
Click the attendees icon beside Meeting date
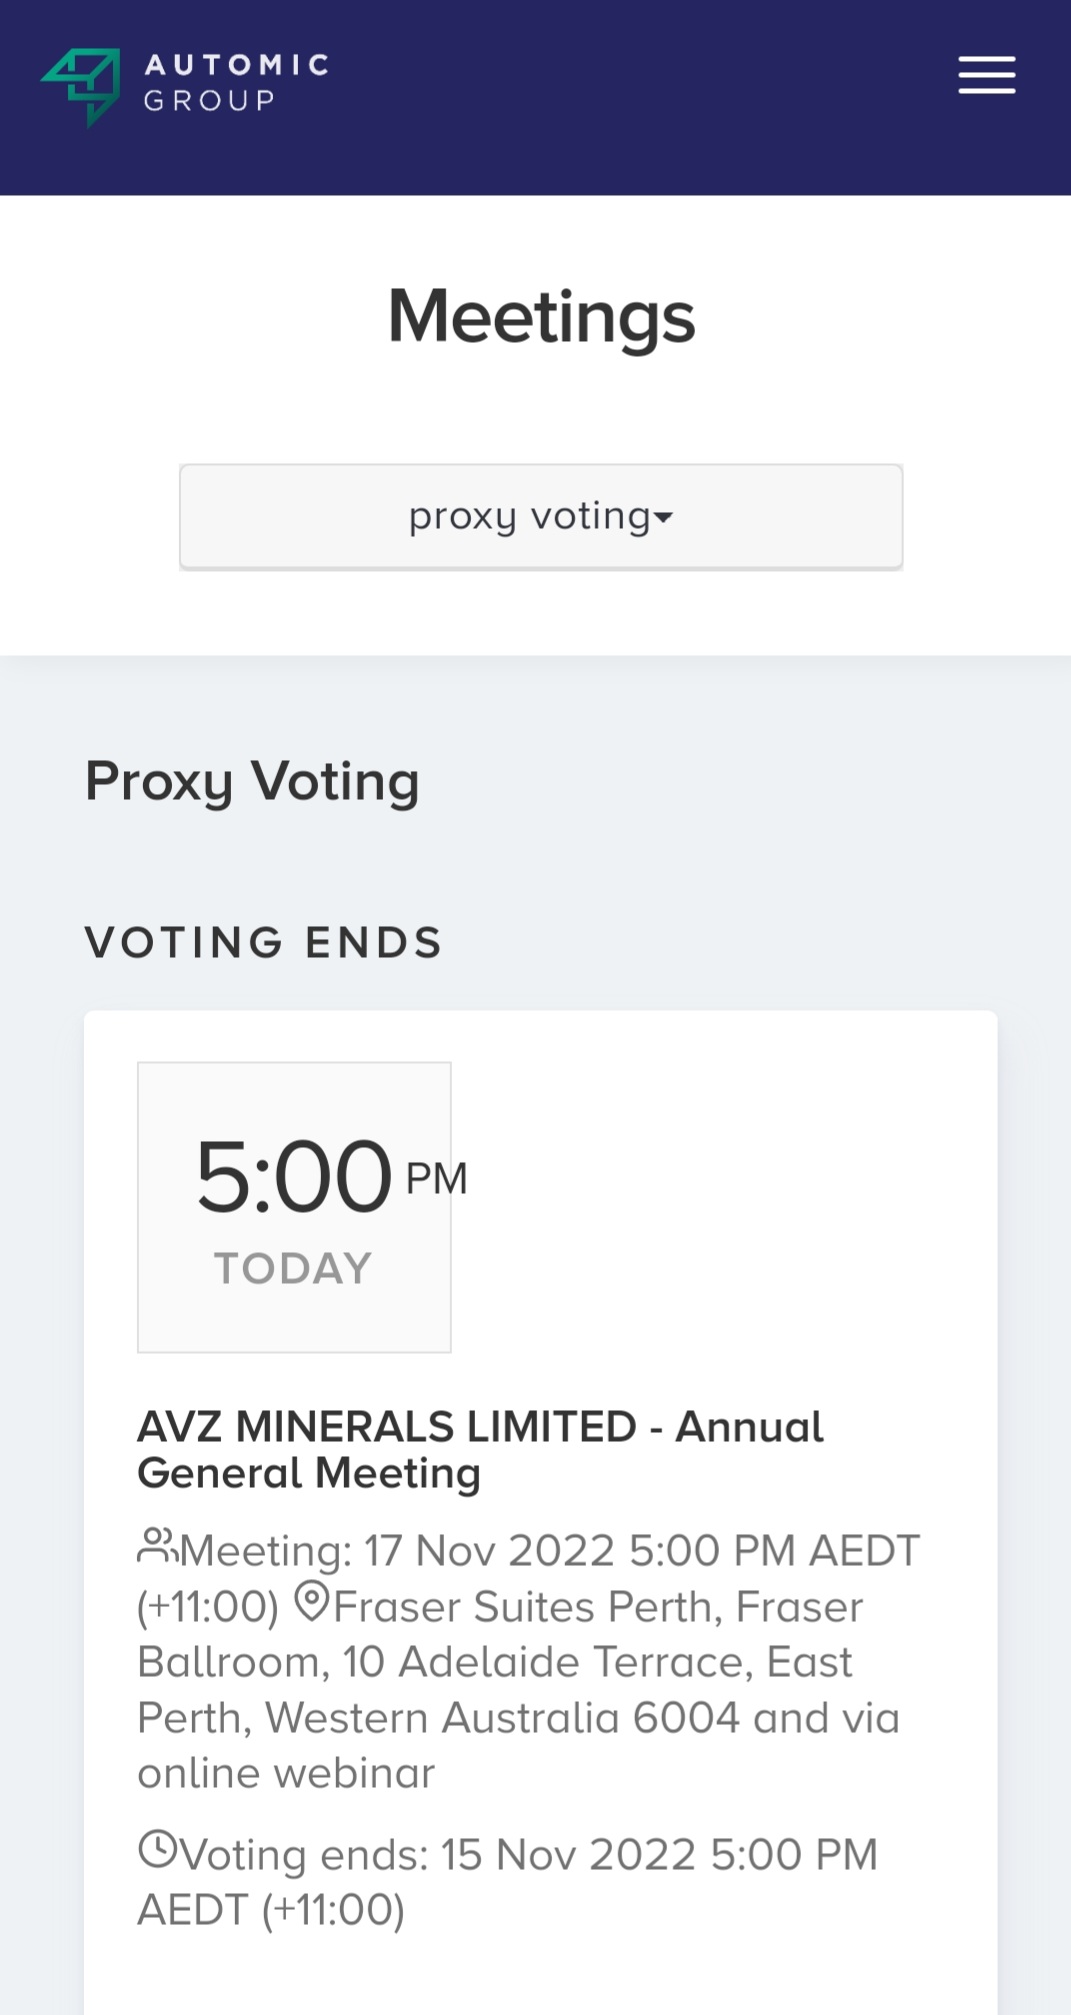156,1546
